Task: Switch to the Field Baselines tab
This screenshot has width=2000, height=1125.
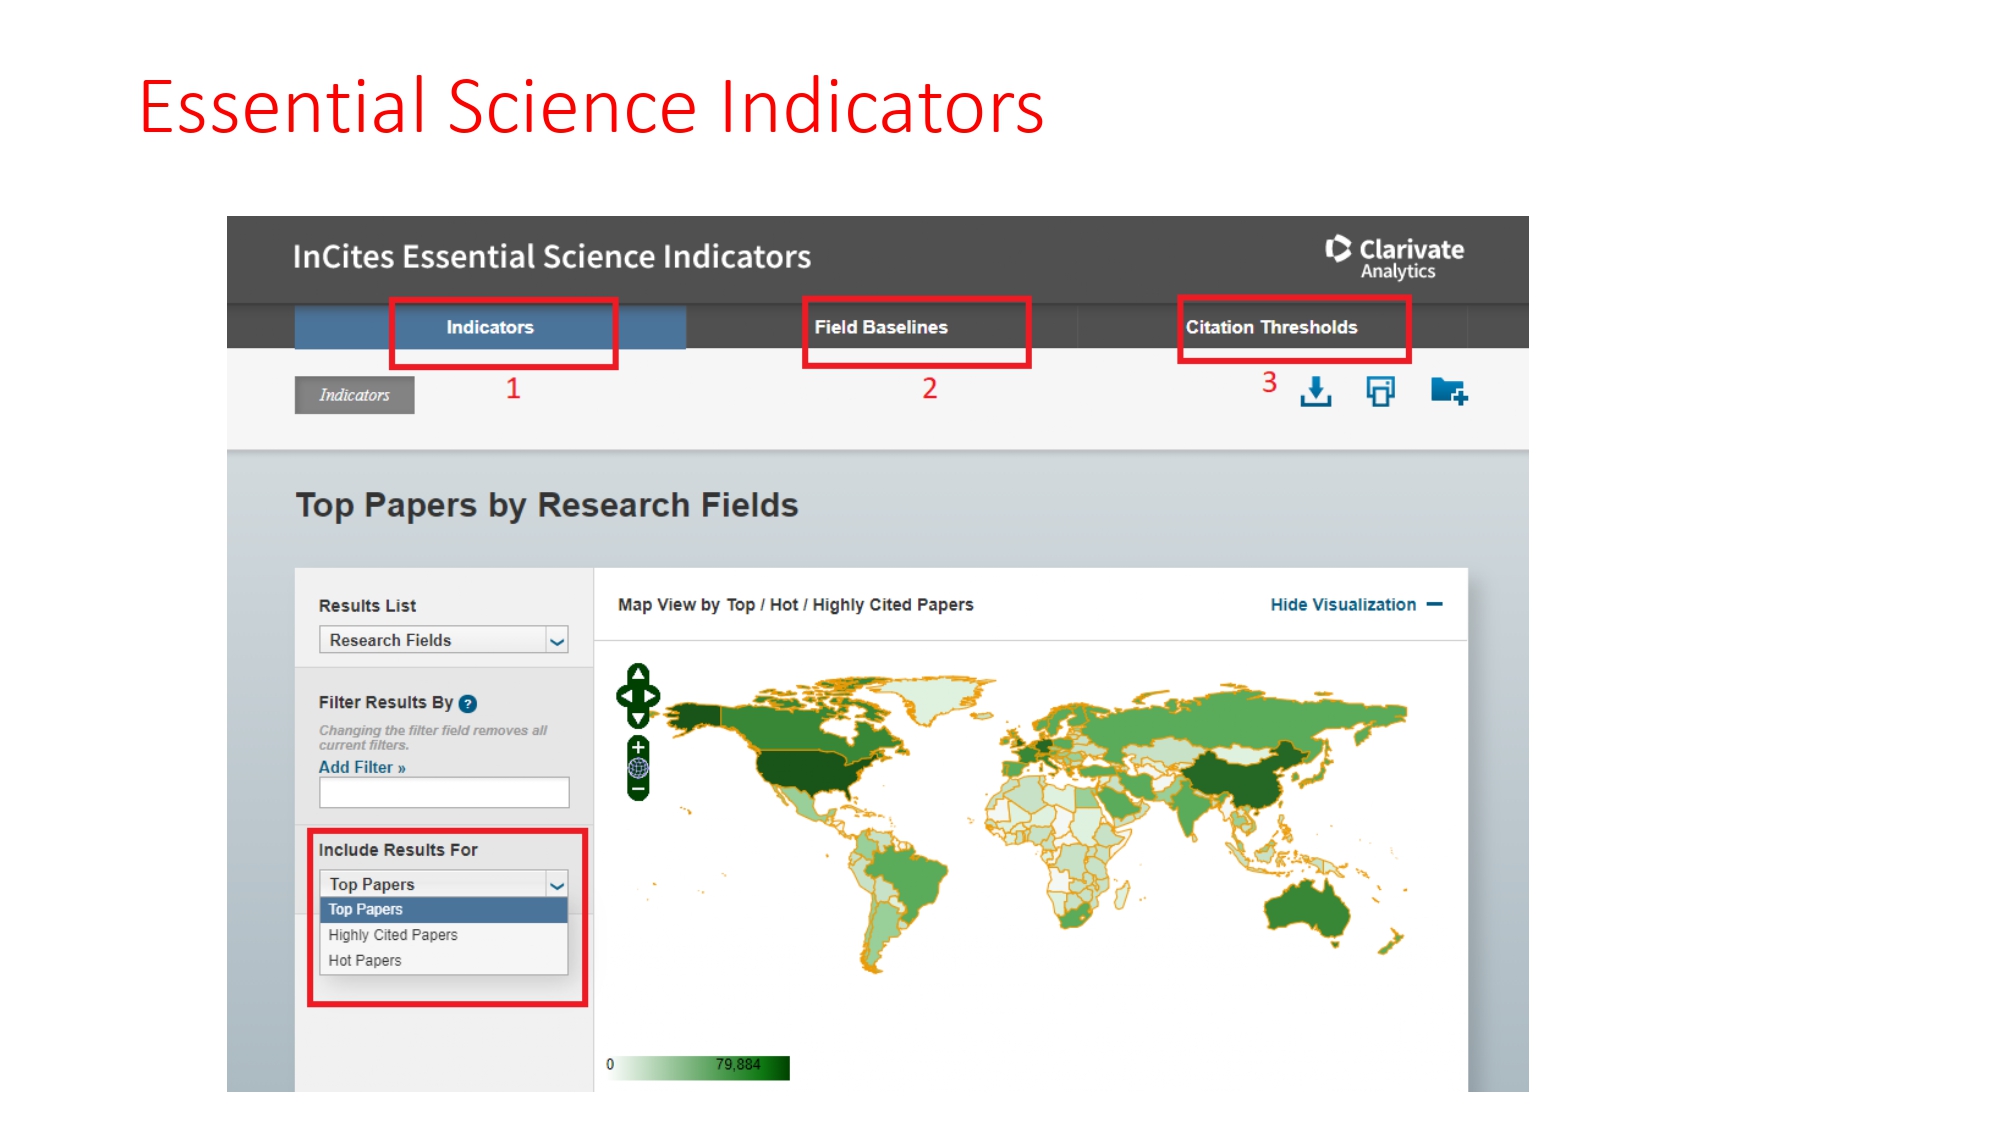Action: [881, 327]
